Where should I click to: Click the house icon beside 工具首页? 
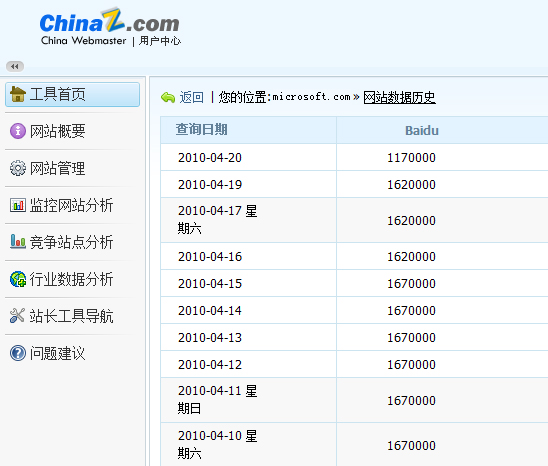(x=18, y=94)
